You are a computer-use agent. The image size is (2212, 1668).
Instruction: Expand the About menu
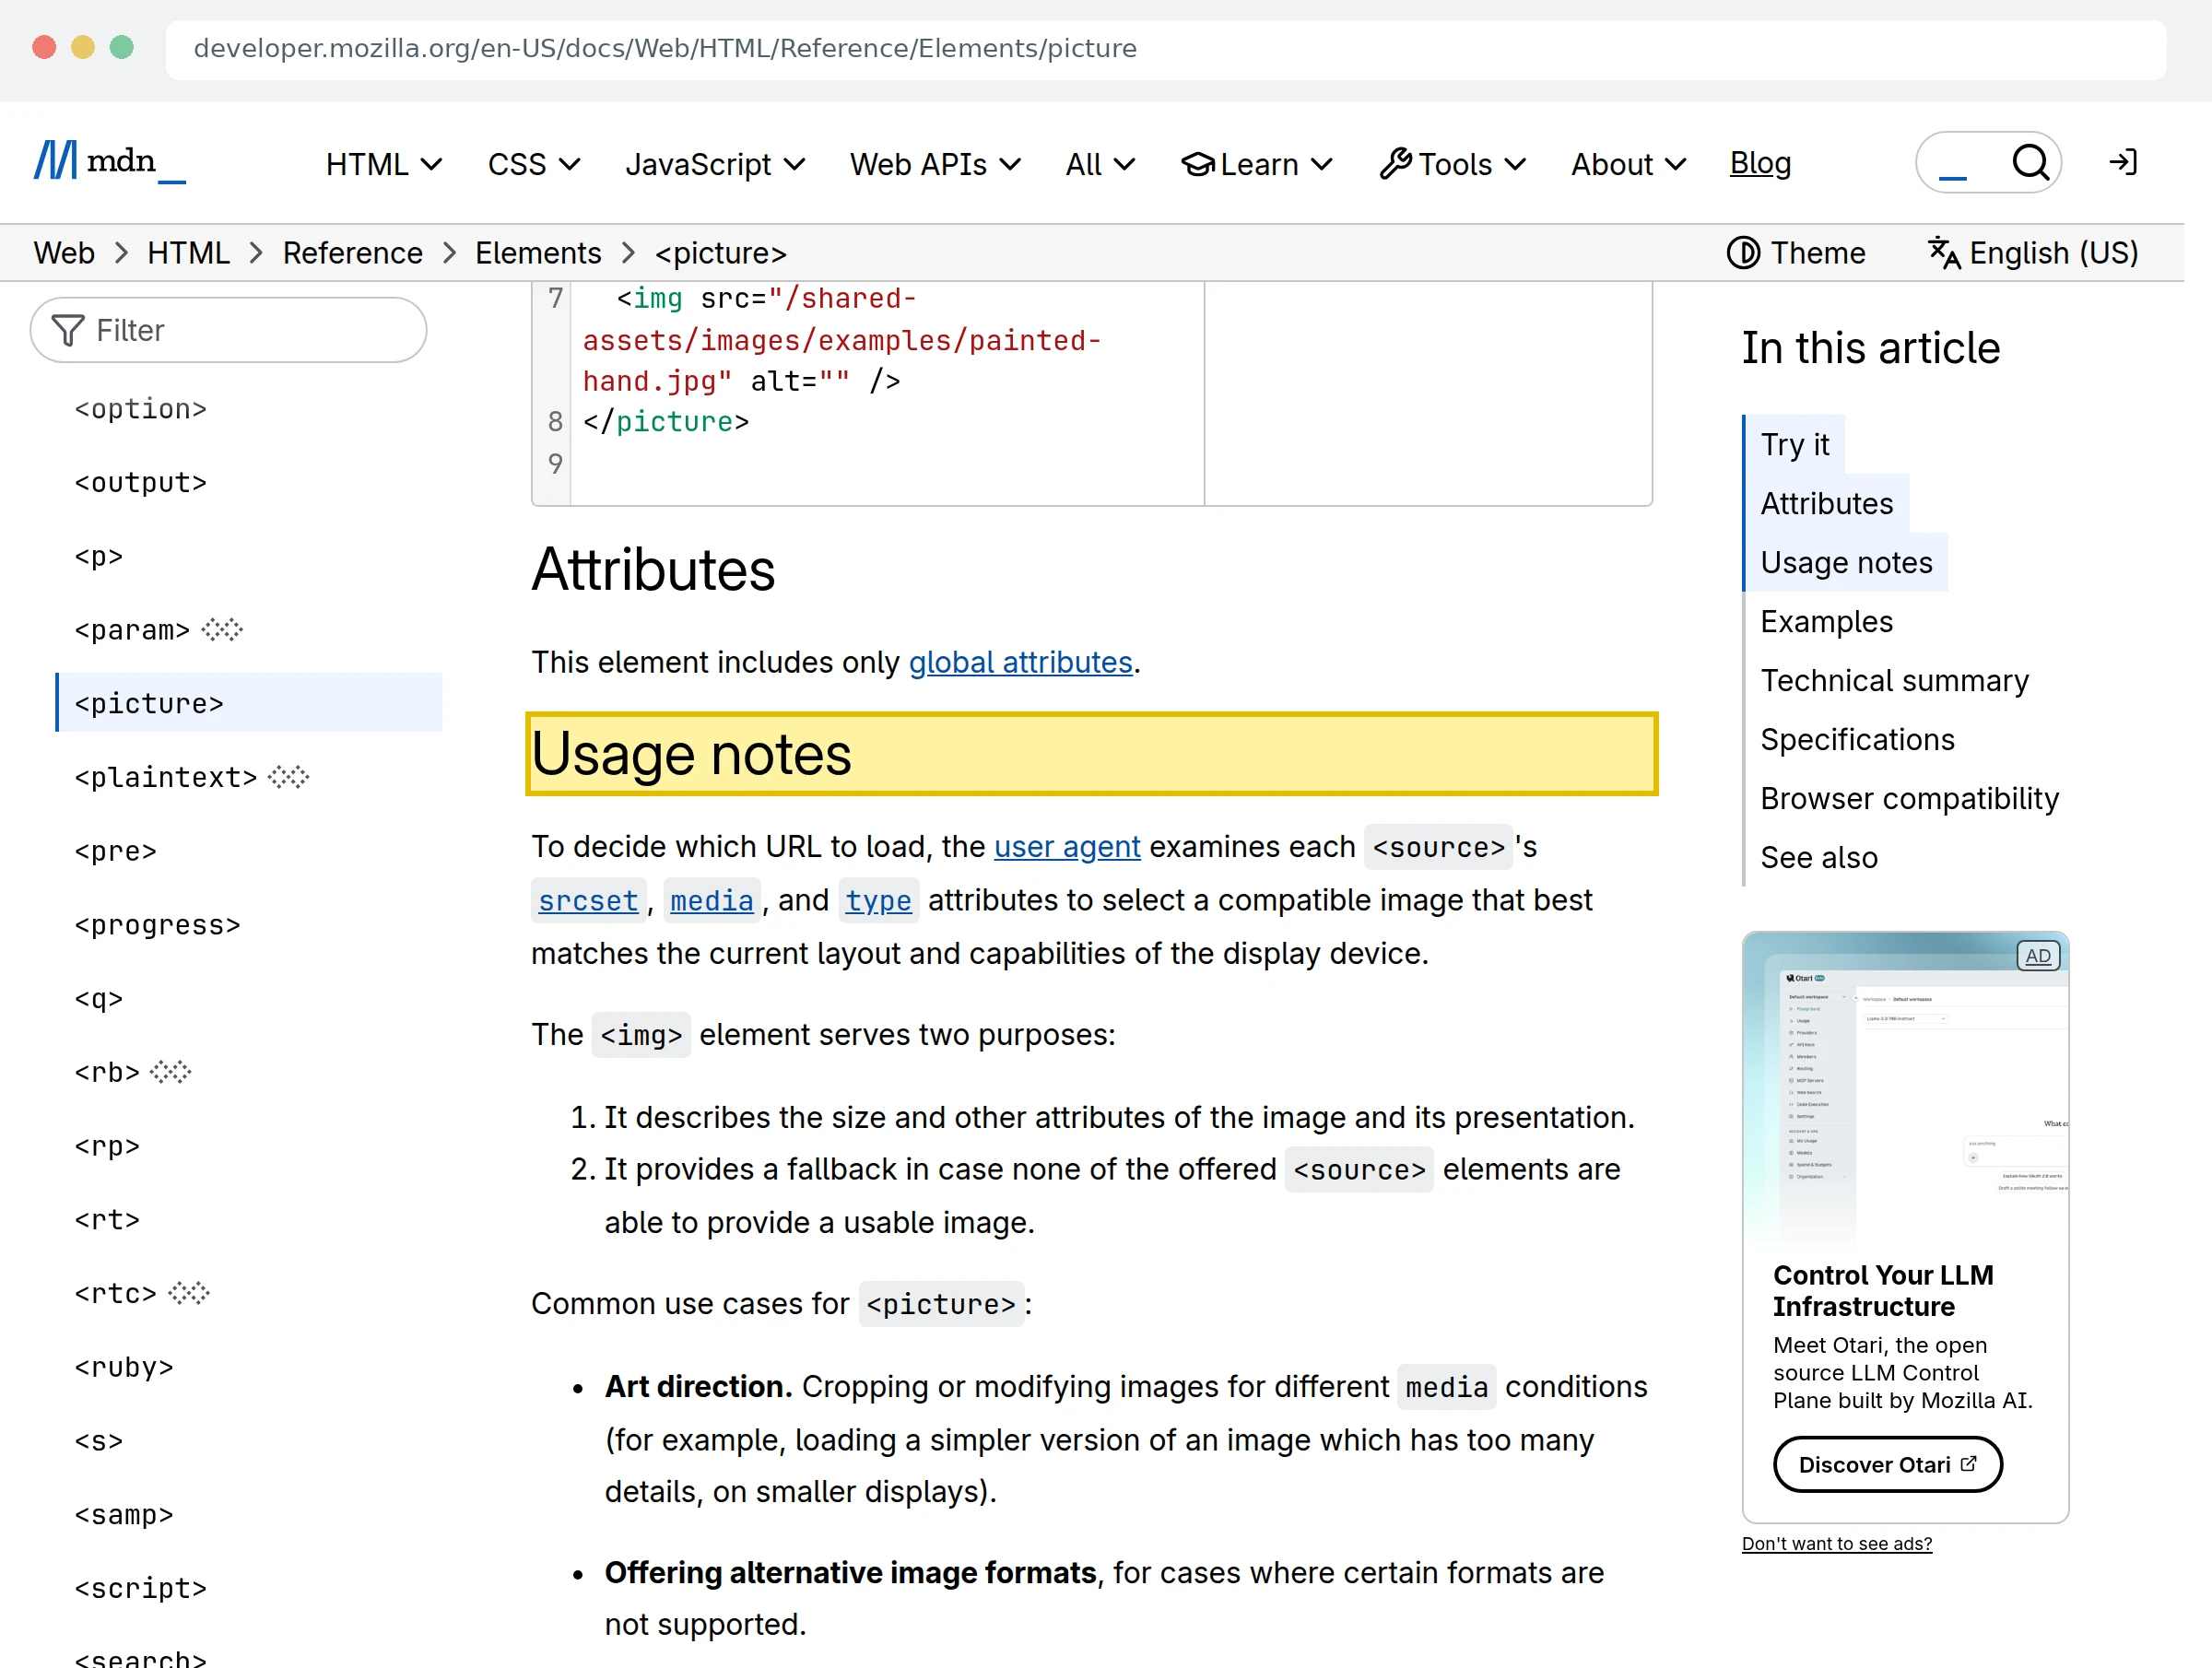tap(1628, 164)
